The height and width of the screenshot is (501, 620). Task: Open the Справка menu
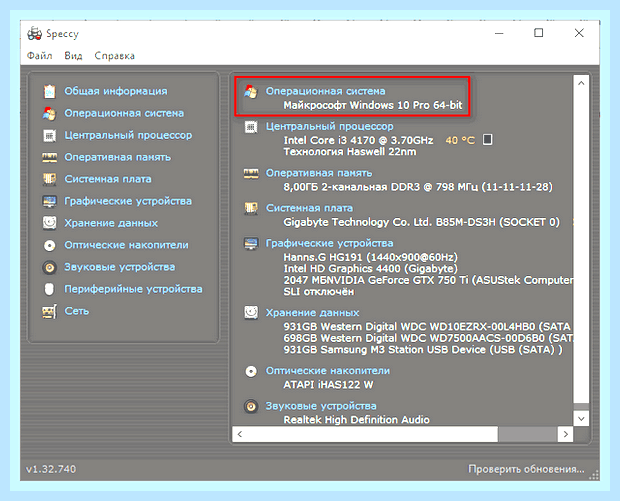[x=115, y=56]
